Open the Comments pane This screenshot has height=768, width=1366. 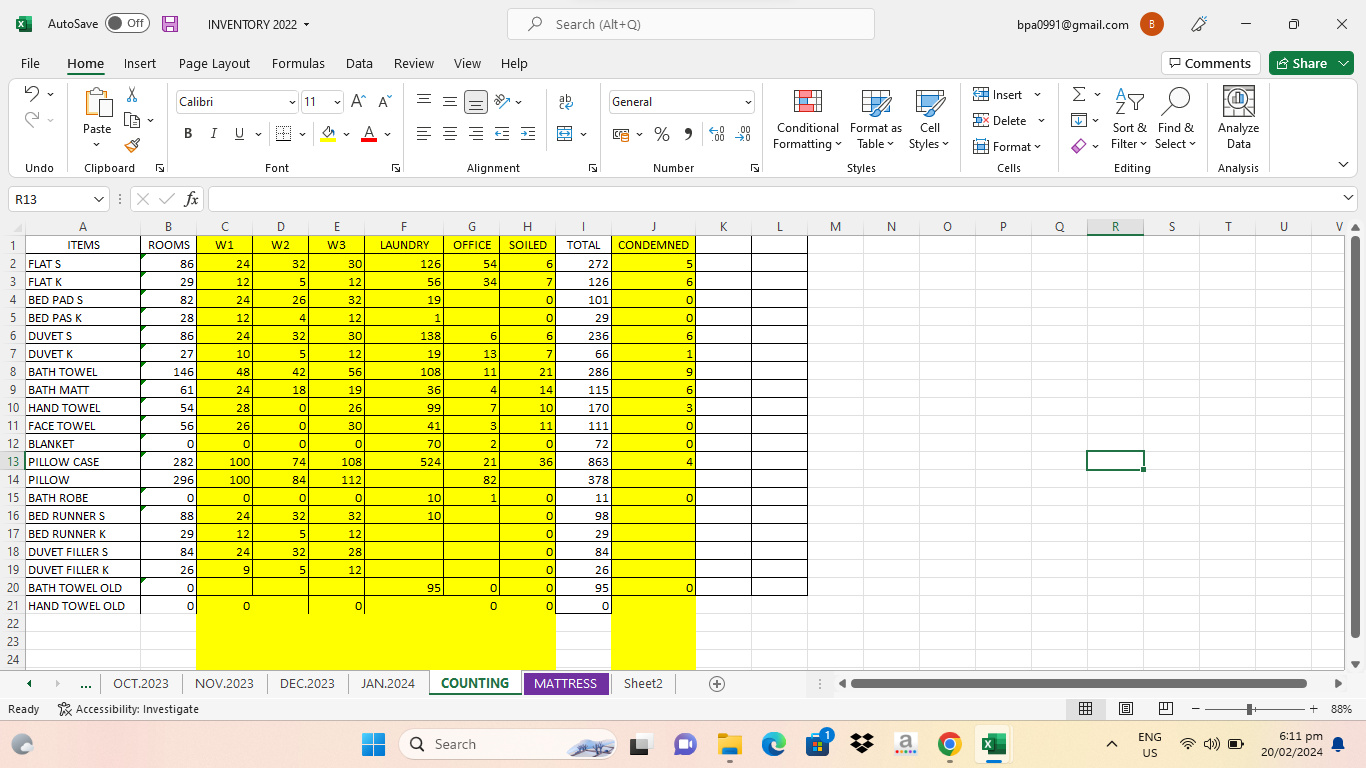coord(1208,63)
